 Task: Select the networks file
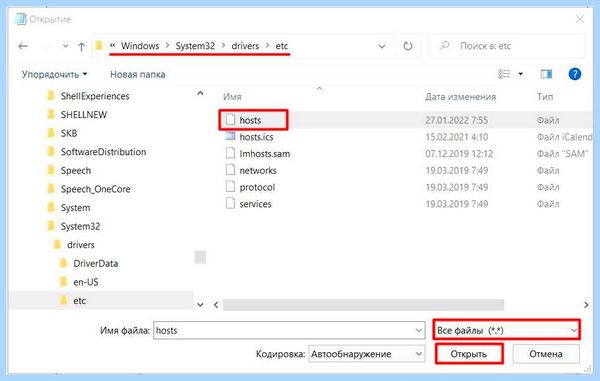tap(258, 171)
